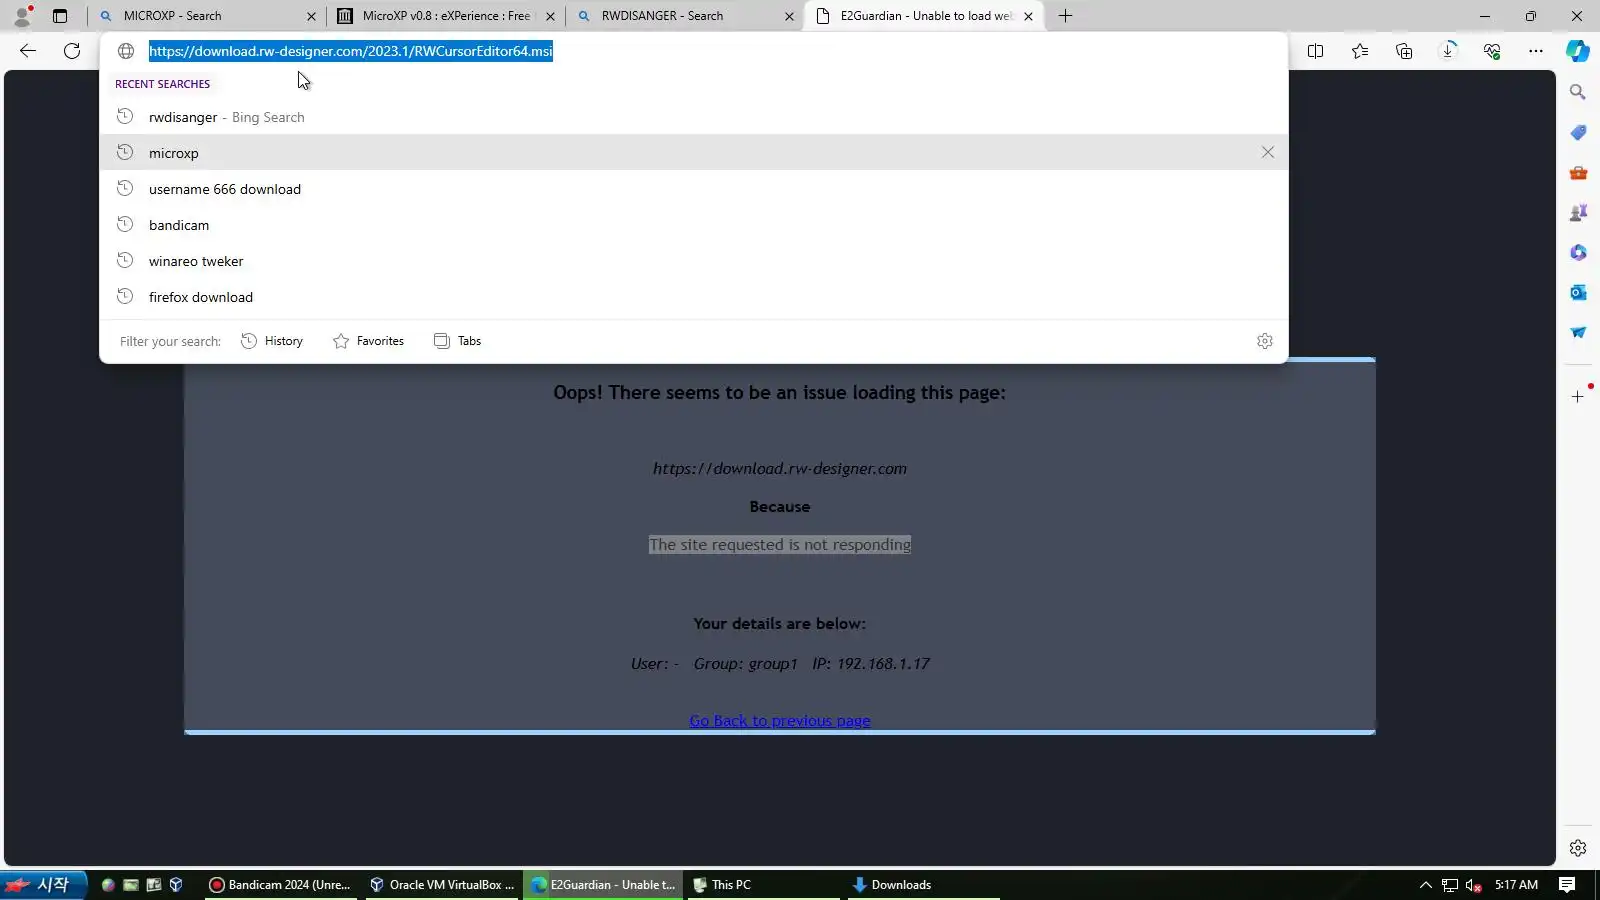Open sidebar settings gear at bottom

(1578, 848)
